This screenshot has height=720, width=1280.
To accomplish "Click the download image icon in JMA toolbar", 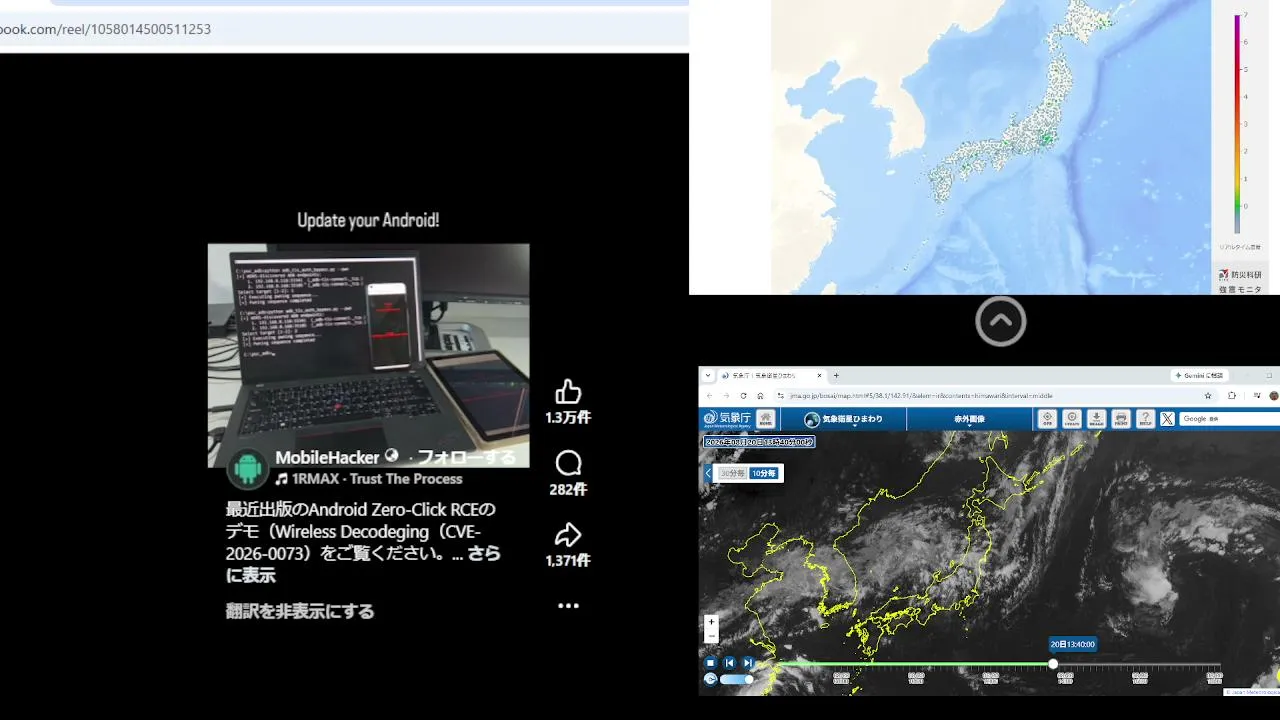I will click(1096, 419).
